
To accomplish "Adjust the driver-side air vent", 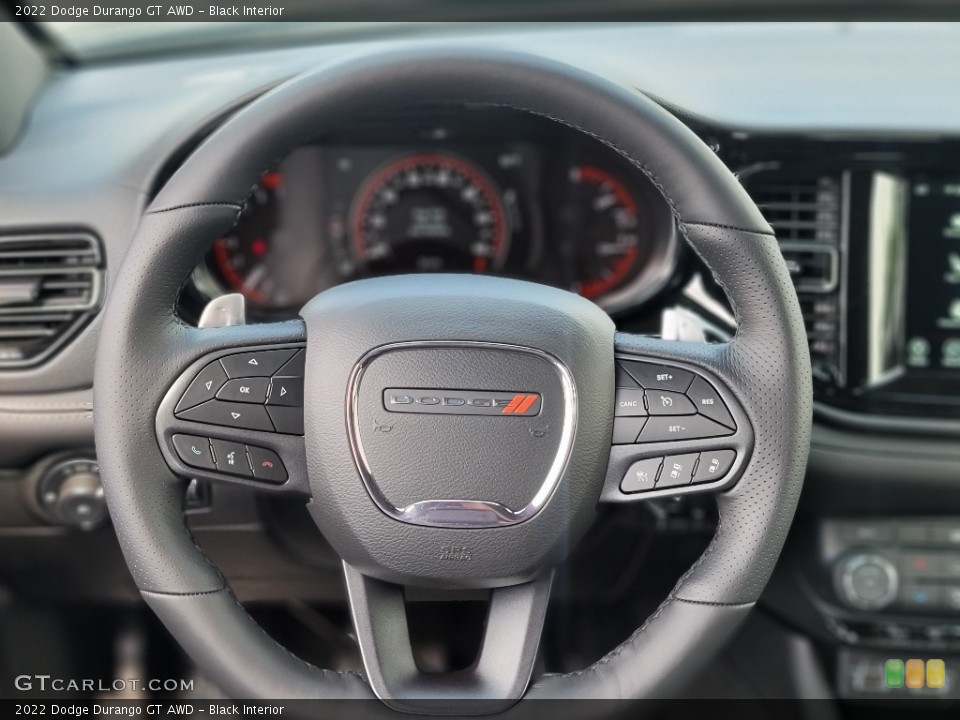I will coord(49,298).
